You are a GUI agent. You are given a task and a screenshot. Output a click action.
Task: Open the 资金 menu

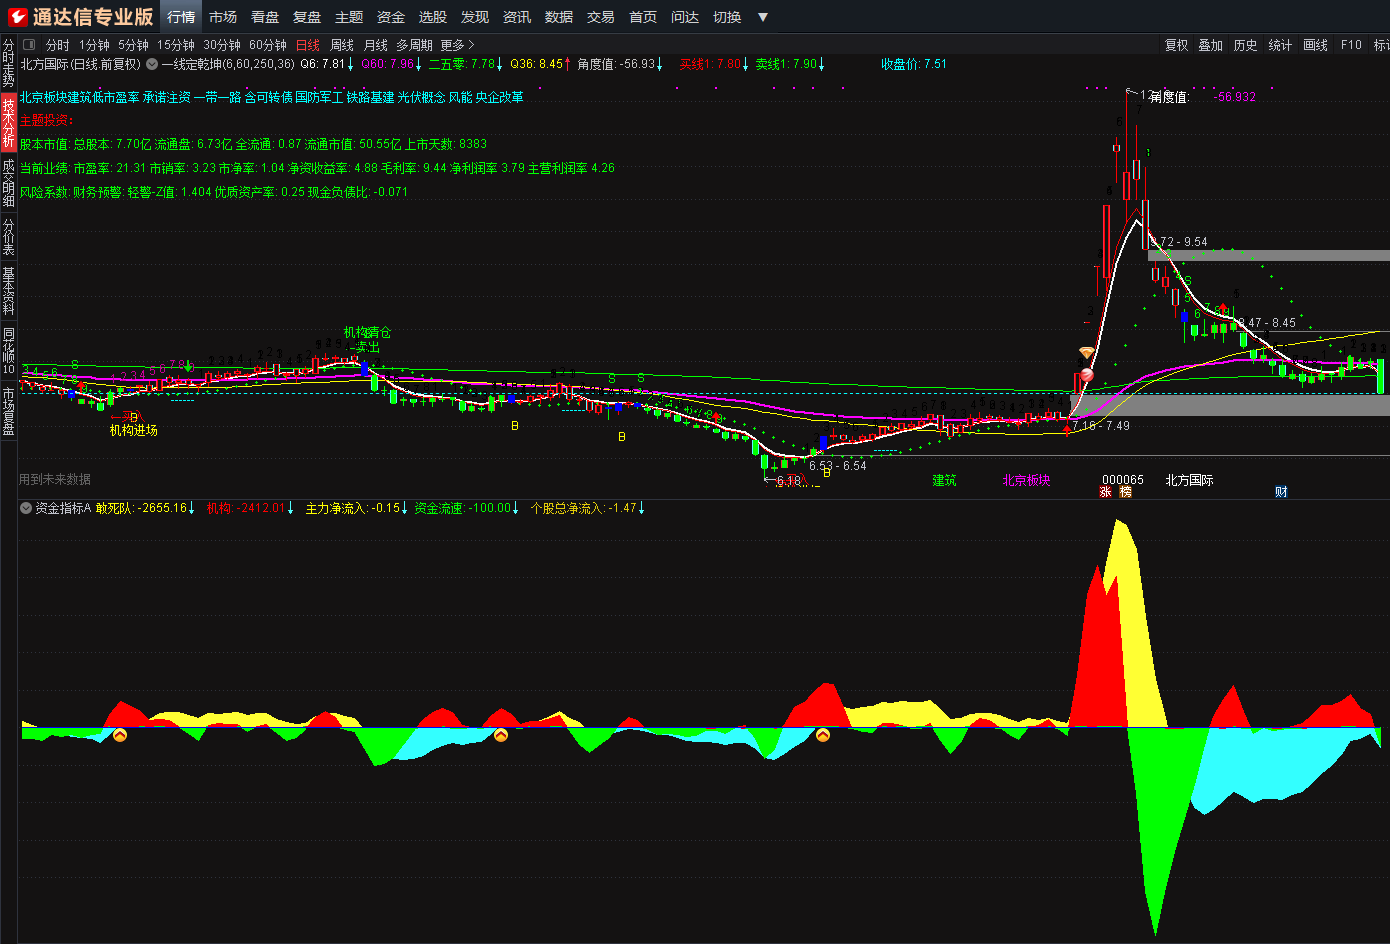391,17
